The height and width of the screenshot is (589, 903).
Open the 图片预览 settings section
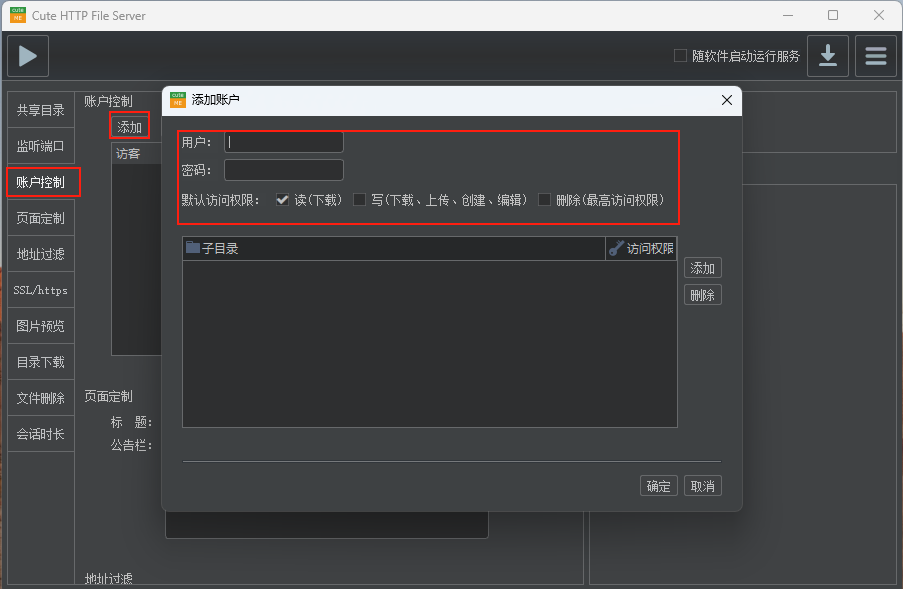pos(40,325)
